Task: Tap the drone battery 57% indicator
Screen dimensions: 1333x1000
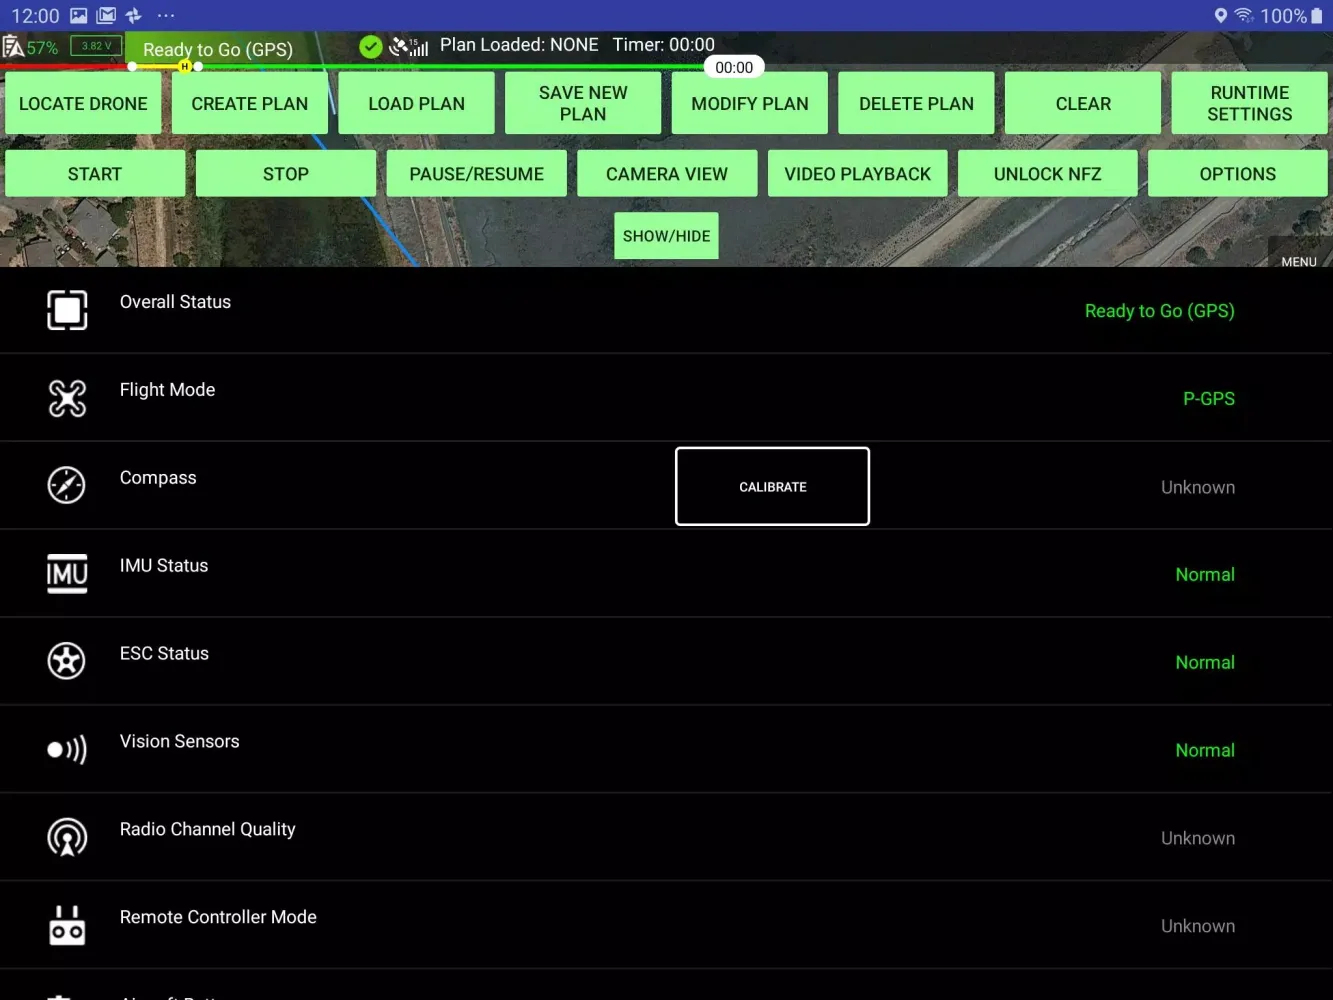Action: (x=31, y=47)
